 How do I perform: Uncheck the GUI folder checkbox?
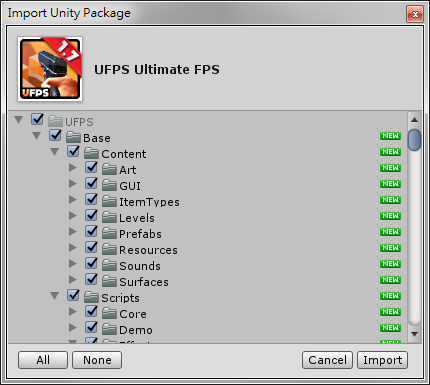point(91,183)
